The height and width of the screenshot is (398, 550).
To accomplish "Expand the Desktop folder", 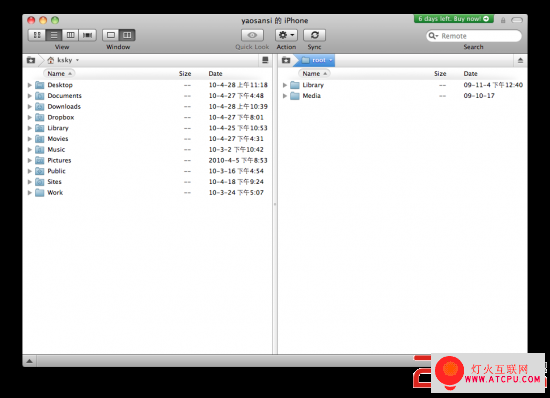I will (x=30, y=85).
